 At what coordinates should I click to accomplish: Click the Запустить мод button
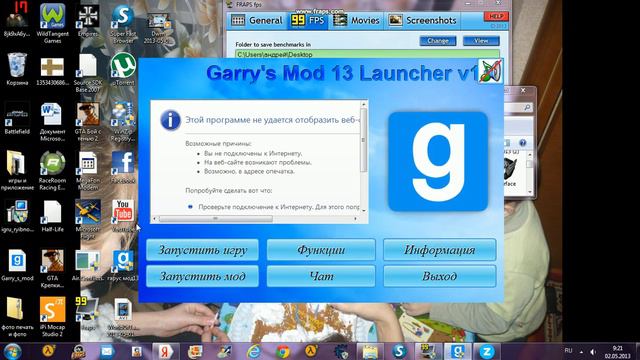point(202,276)
